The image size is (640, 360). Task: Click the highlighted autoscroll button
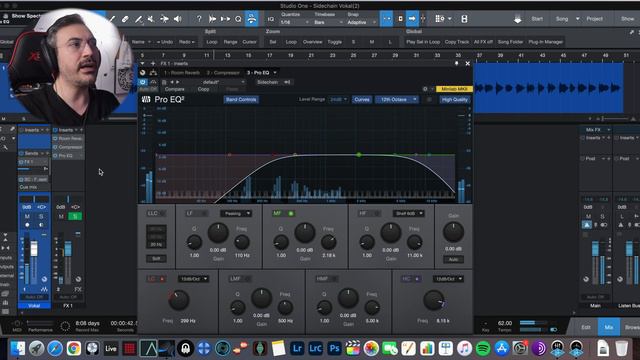click(387, 19)
